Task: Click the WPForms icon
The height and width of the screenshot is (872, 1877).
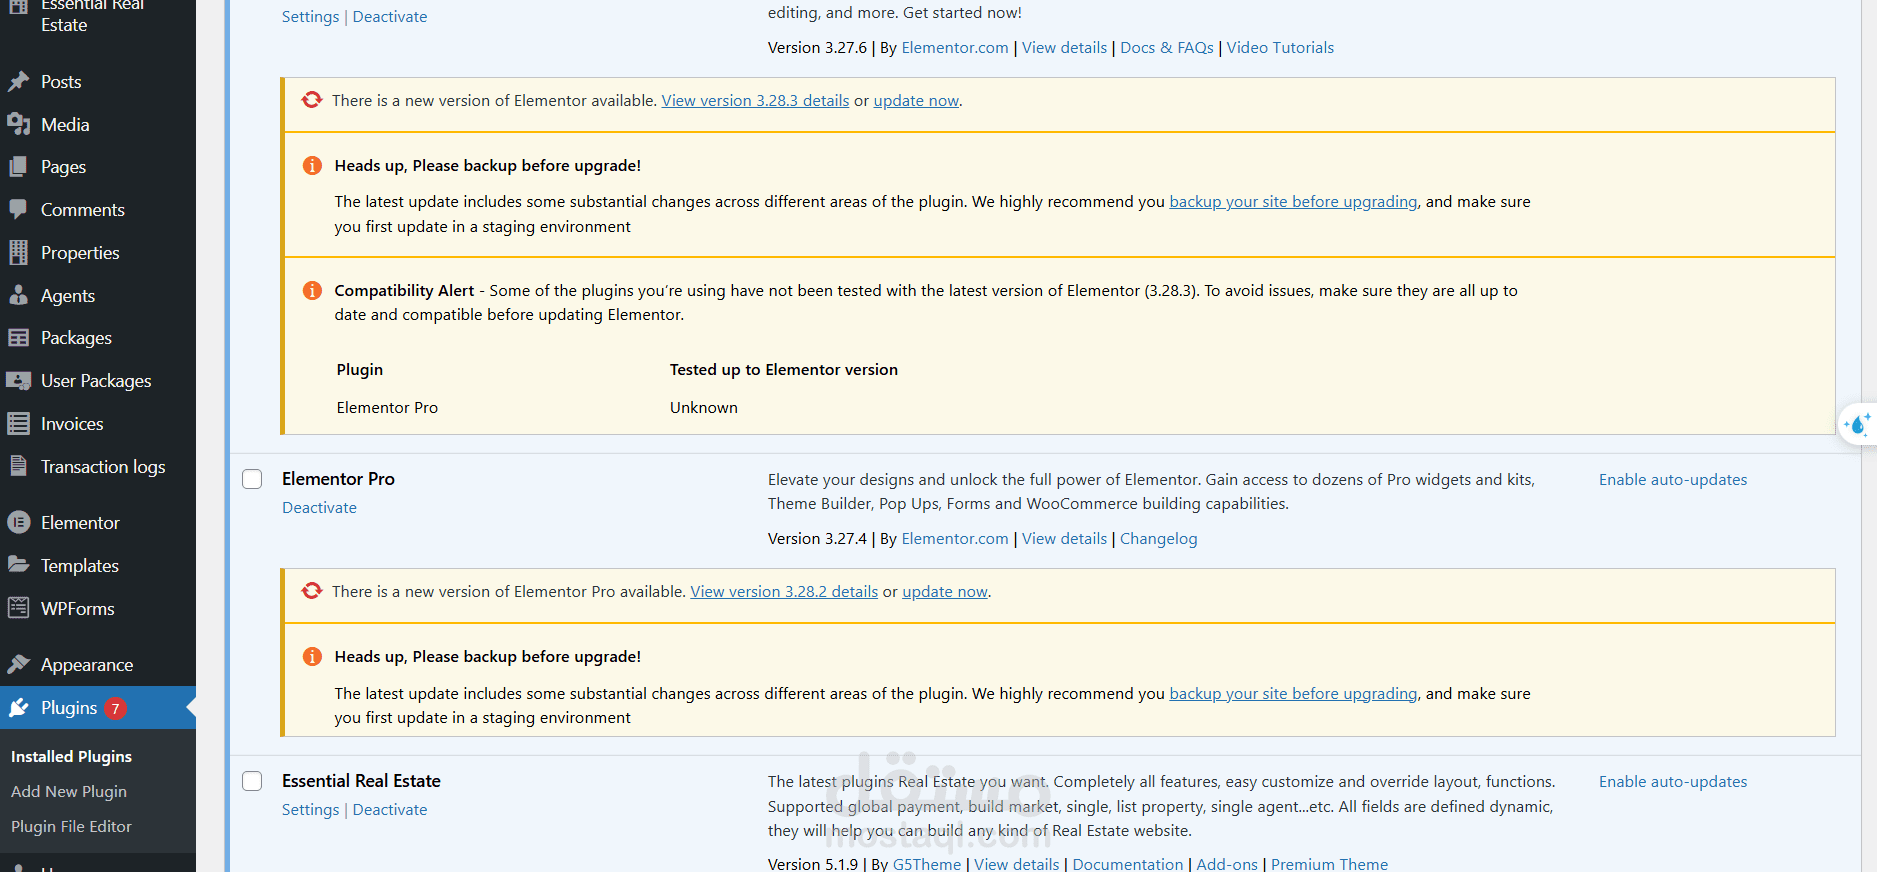Action: [18, 609]
